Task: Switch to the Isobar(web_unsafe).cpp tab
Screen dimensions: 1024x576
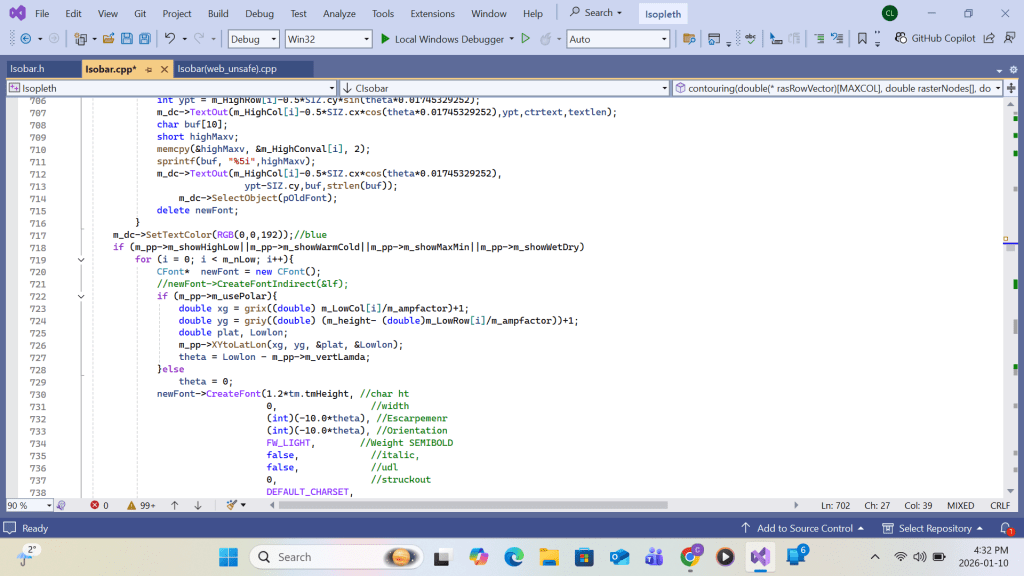Action: (x=227, y=69)
